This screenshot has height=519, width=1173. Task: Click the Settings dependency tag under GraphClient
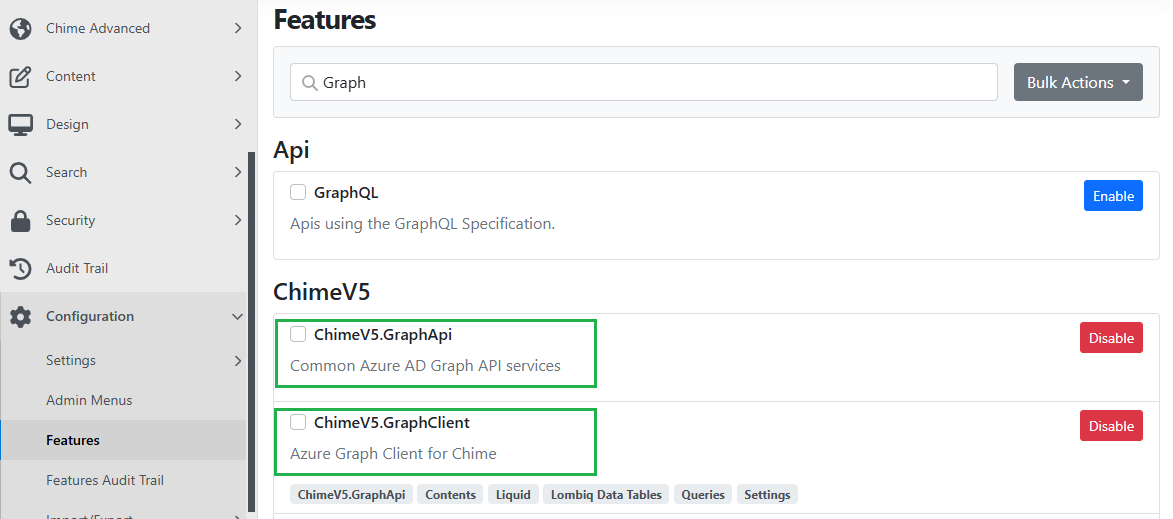[x=768, y=494]
